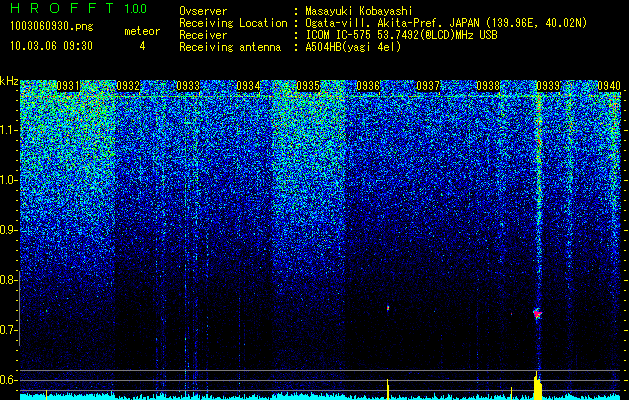Click the 0.6 frequency axis label
The height and width of the screenshot is (400, 629).
pyautogui.click(x=9, y=380)
